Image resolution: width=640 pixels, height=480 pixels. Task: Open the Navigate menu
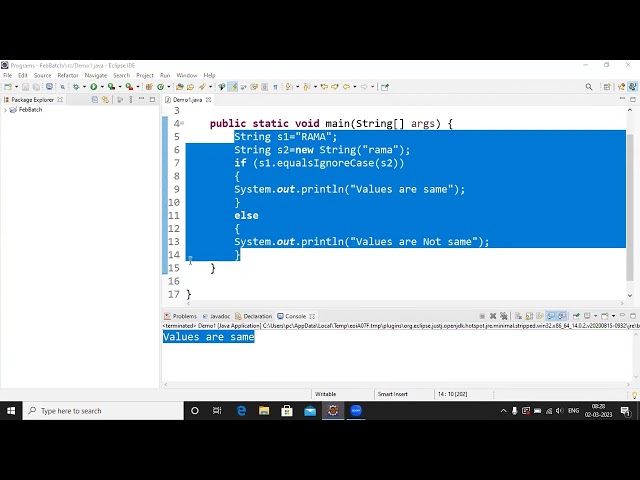(96, 75)
